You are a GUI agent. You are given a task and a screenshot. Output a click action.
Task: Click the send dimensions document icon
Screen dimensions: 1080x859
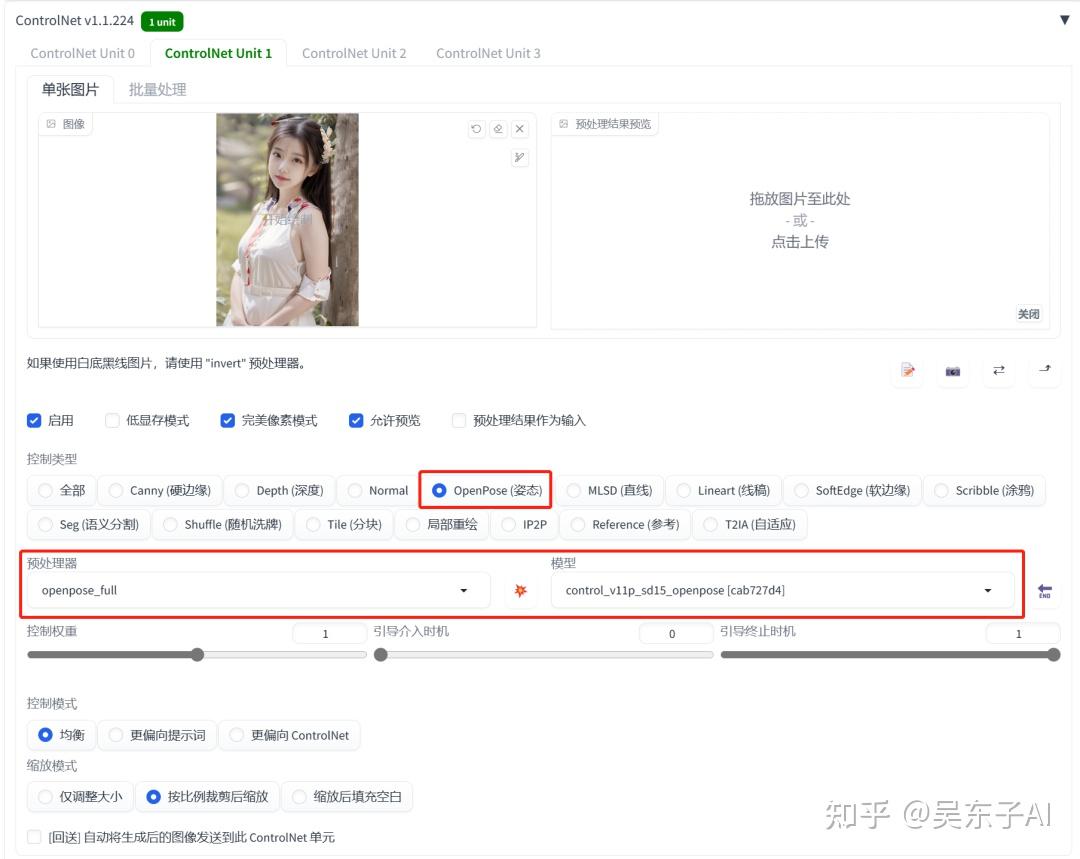(x=907, y=371)
